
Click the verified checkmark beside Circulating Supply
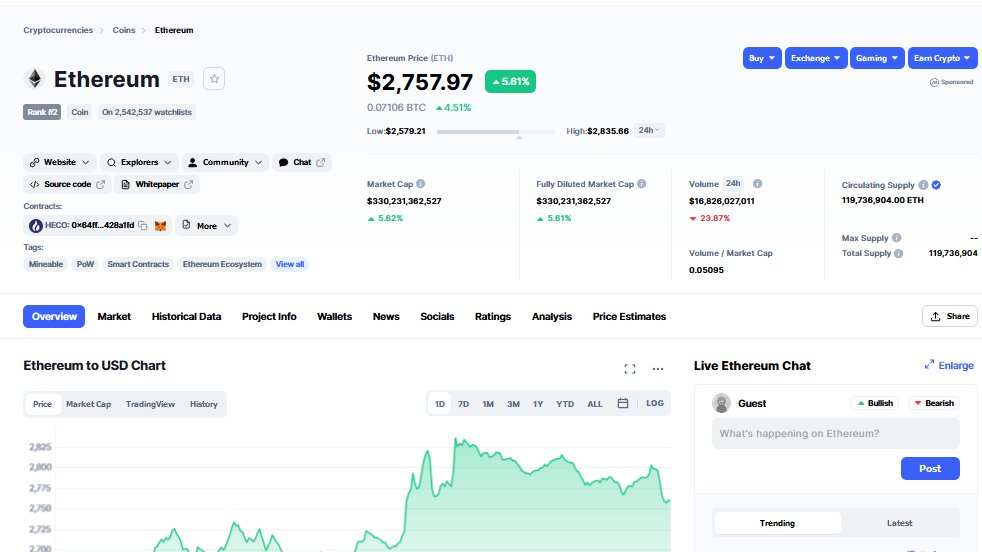tap(936, 185)
